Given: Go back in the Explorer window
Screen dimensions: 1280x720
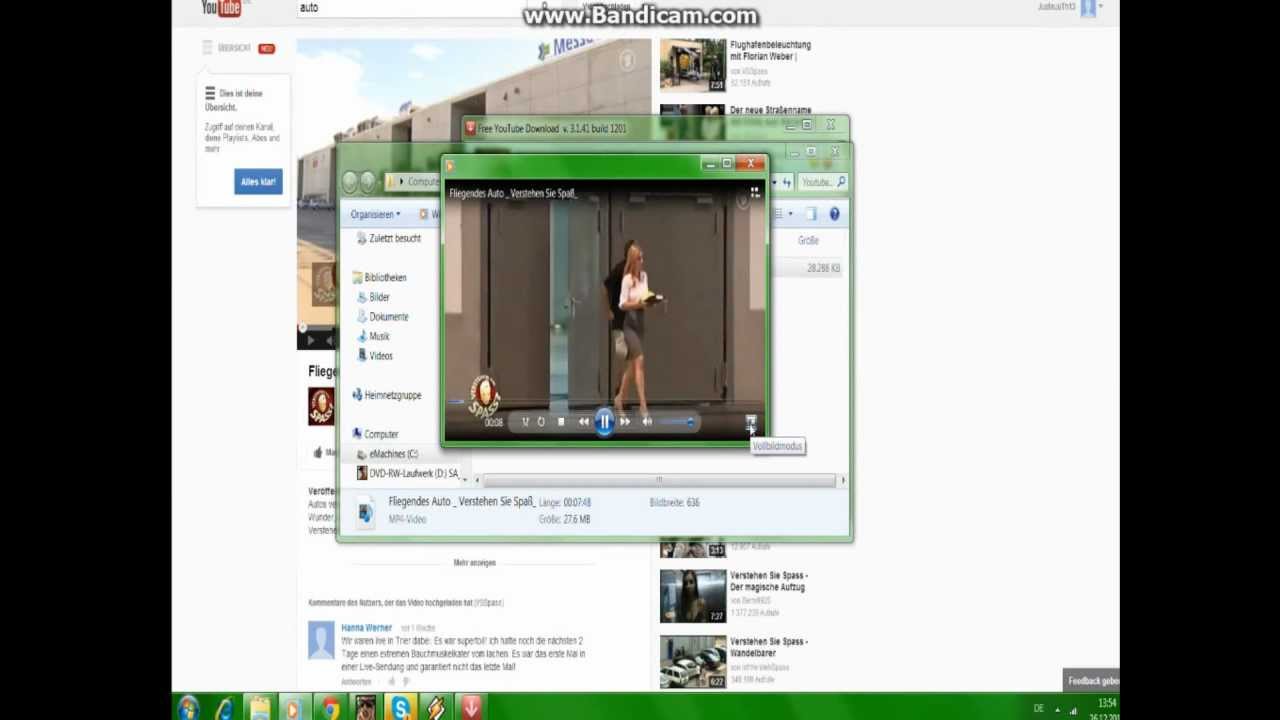Looking at the screenshot, I should point(350,182).
